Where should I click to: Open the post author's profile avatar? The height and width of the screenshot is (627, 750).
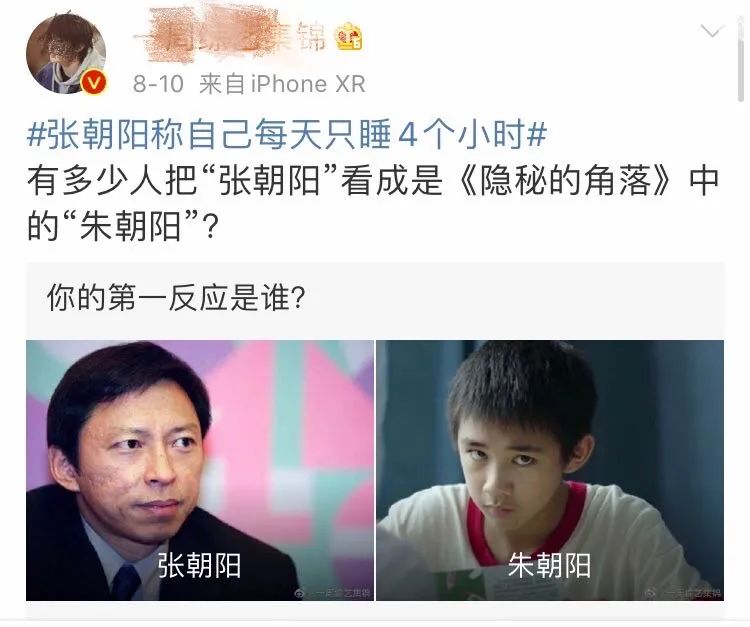tap(66, 53)
